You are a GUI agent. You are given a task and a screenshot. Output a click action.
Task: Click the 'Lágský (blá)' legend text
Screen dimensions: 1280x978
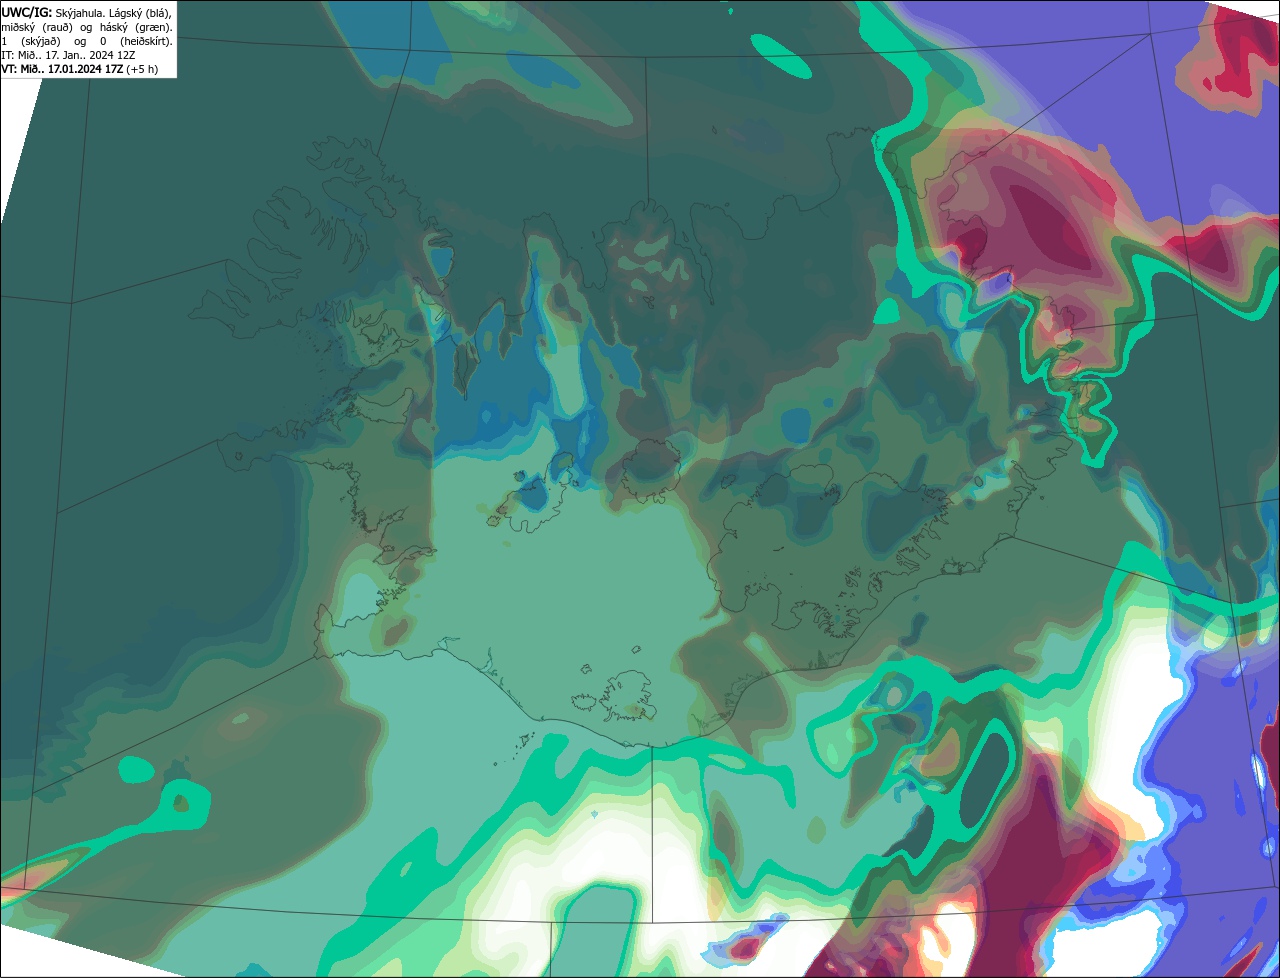pyautogui.click(x=140, y=14)
